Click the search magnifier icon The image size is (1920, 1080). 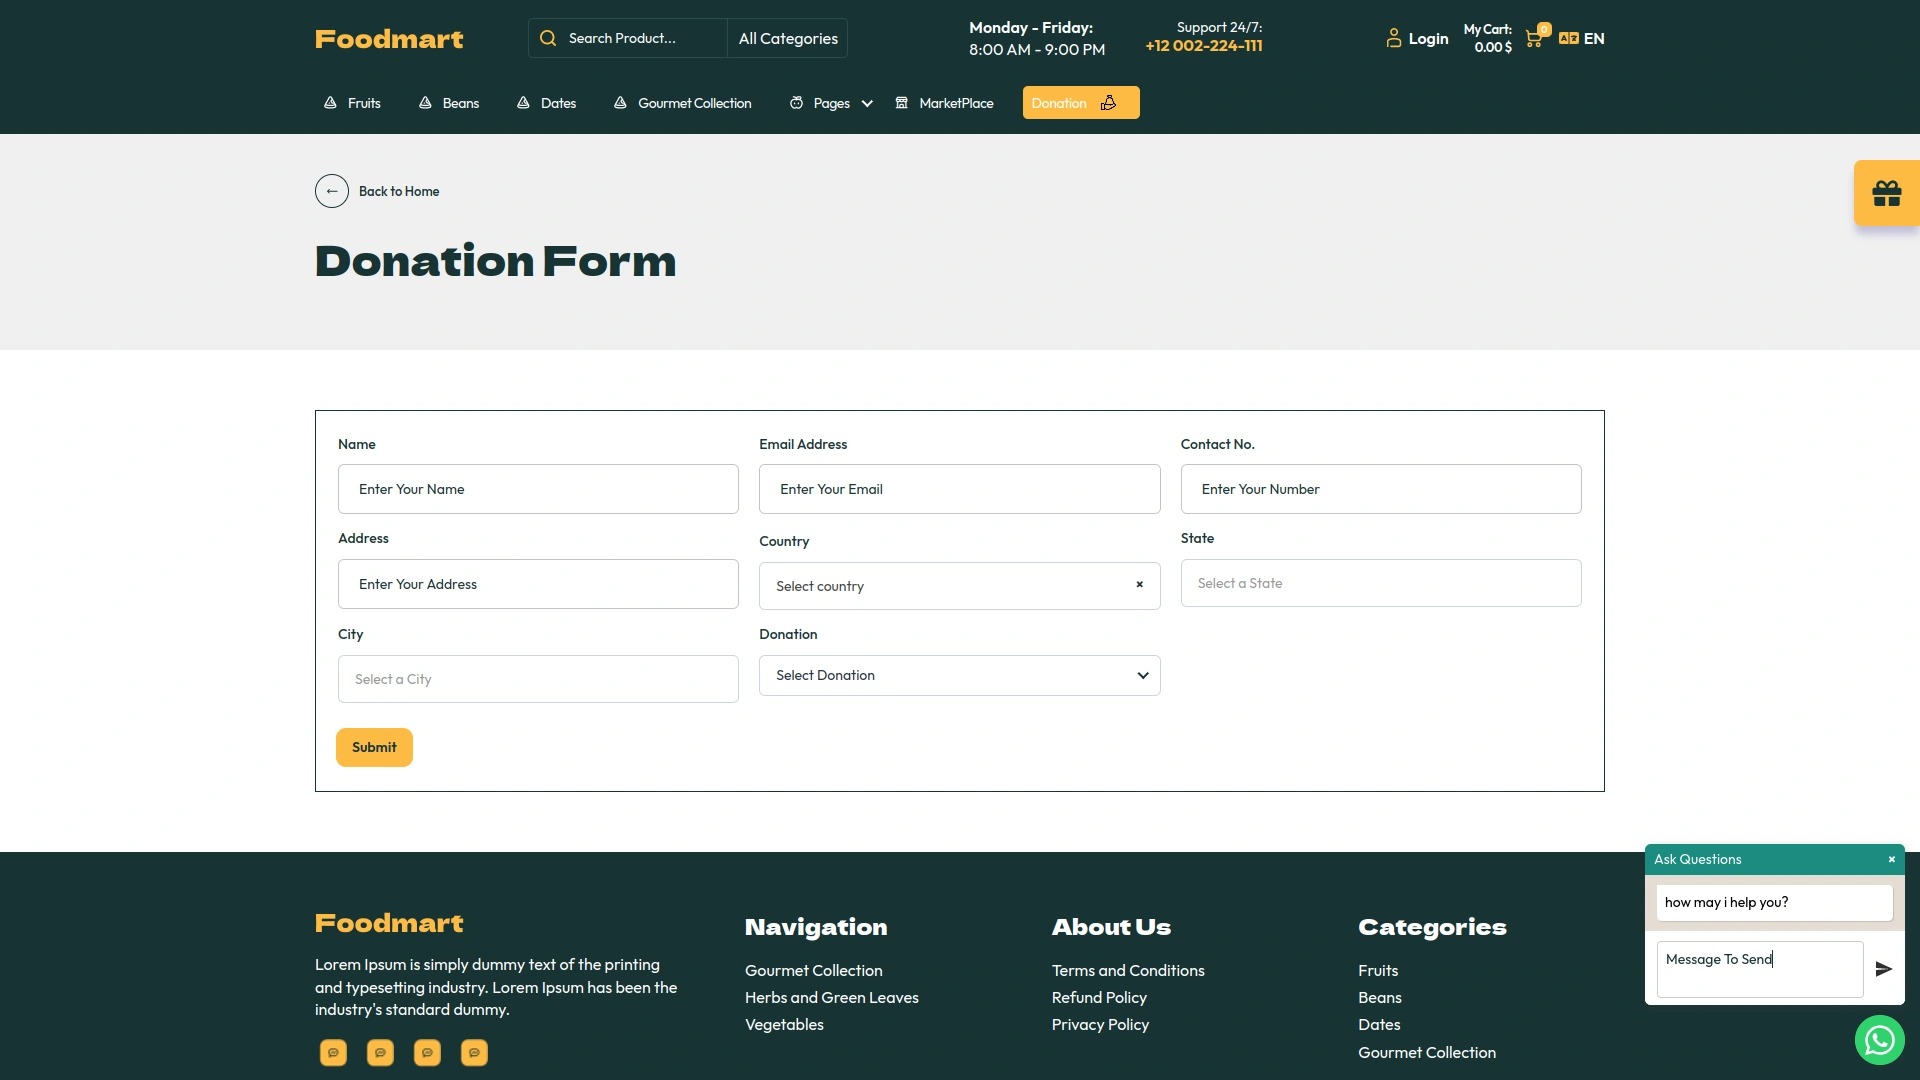tap(548, 38)
